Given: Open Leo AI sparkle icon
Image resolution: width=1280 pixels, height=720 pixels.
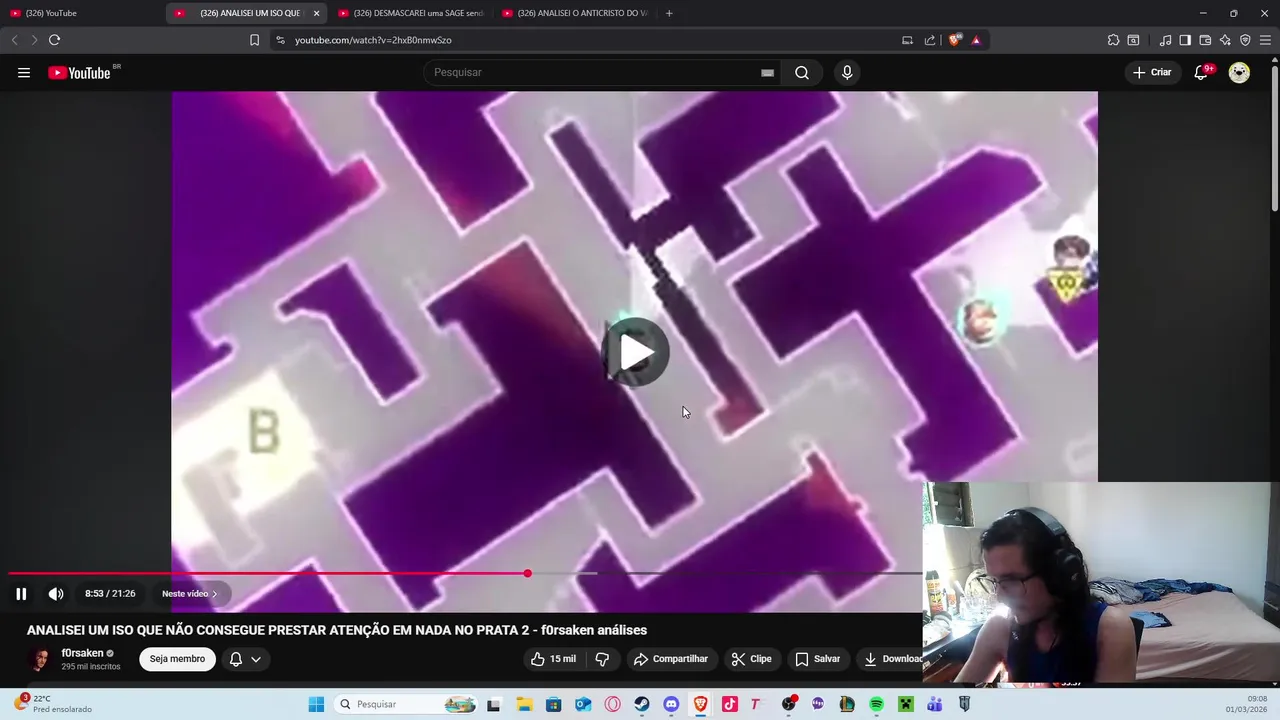Looking at the screenshot, I should click(1225, 40).
